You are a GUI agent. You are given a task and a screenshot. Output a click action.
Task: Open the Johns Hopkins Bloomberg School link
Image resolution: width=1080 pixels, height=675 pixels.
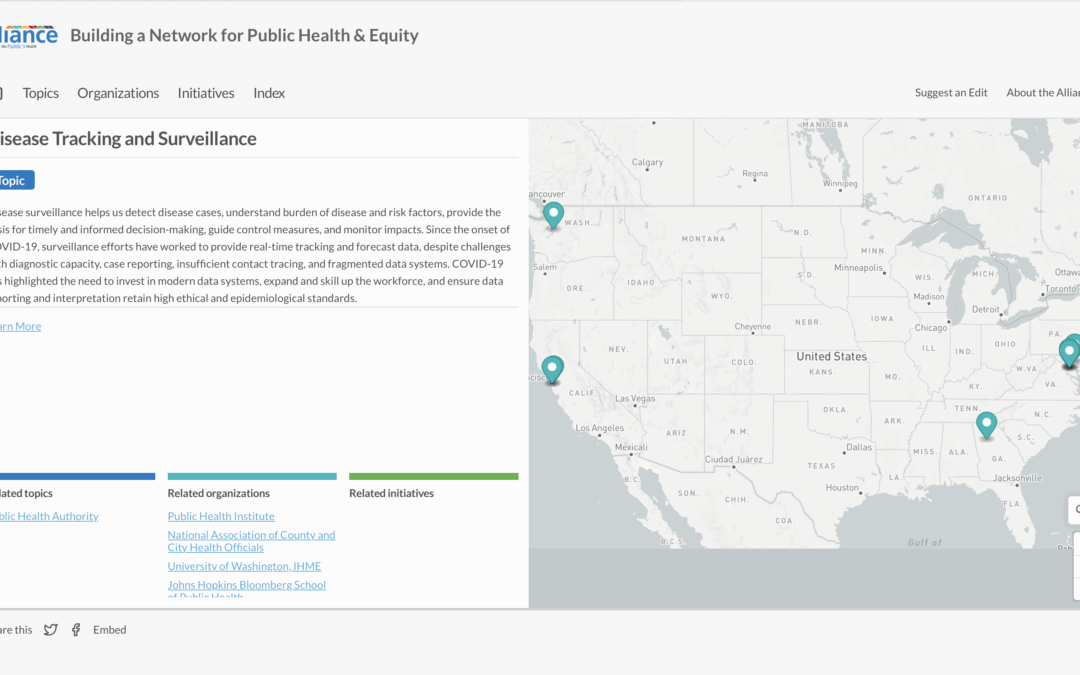coord(246,585)
